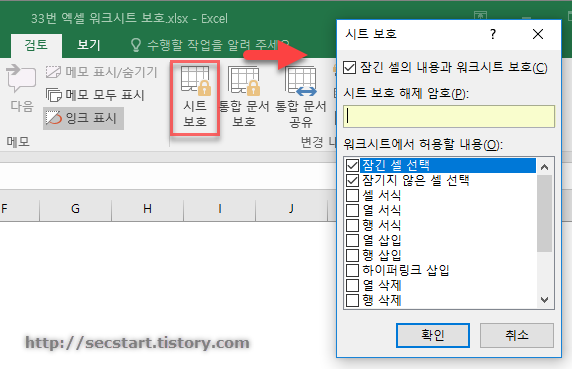Click the ribbon display options icon in title bar
The image size is (572, 369).
pyautogui.click(x=480, y=15)
